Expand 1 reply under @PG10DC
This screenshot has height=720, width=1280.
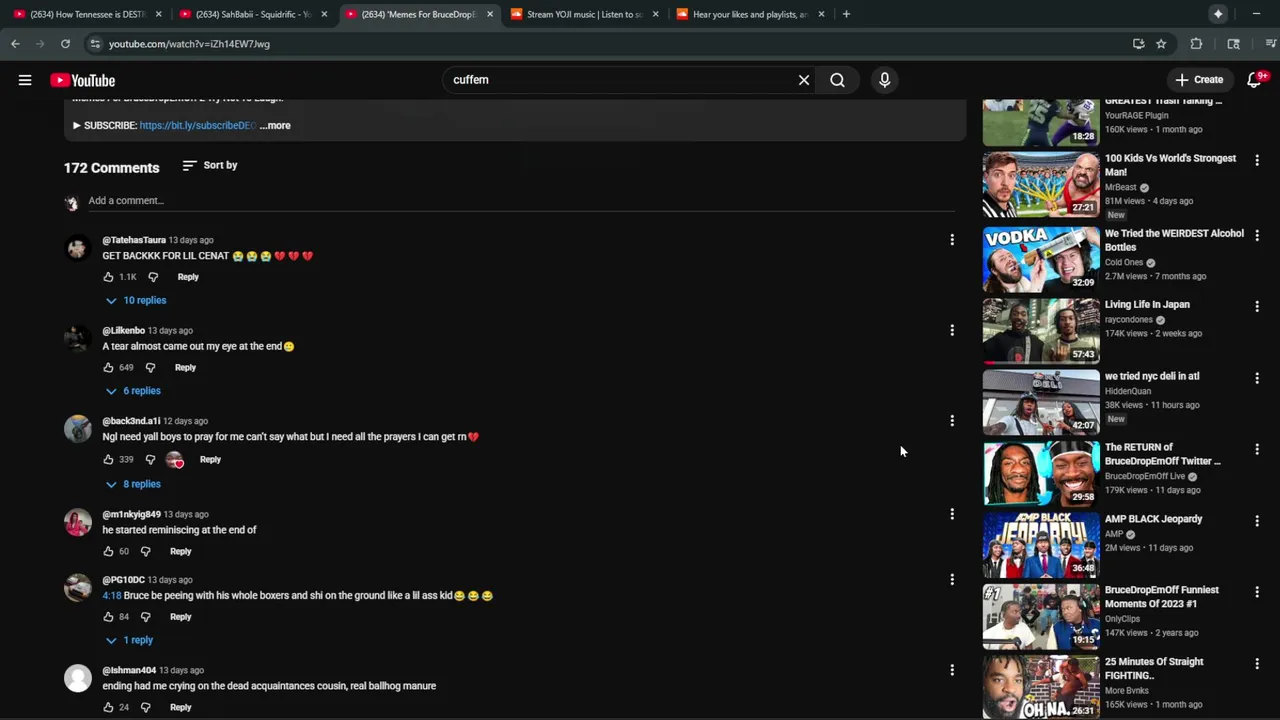(x=129, y=640)
